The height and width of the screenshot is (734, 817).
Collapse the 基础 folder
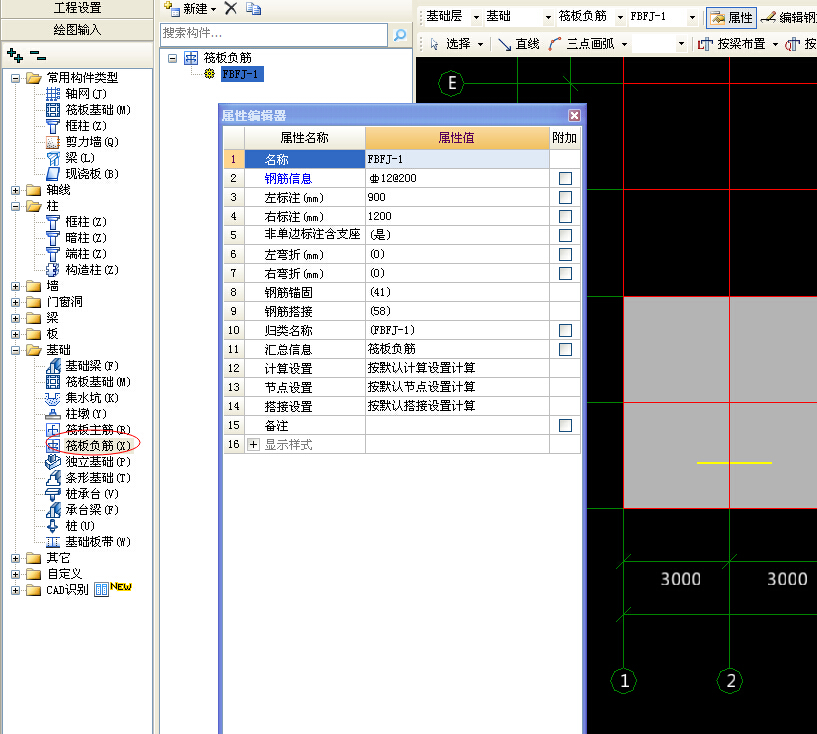(15, 350)
